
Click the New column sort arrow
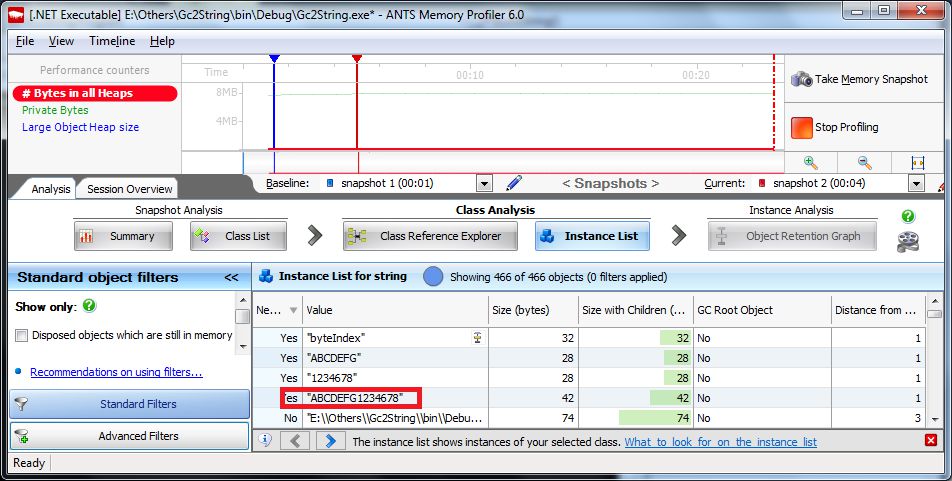[293, 310]
